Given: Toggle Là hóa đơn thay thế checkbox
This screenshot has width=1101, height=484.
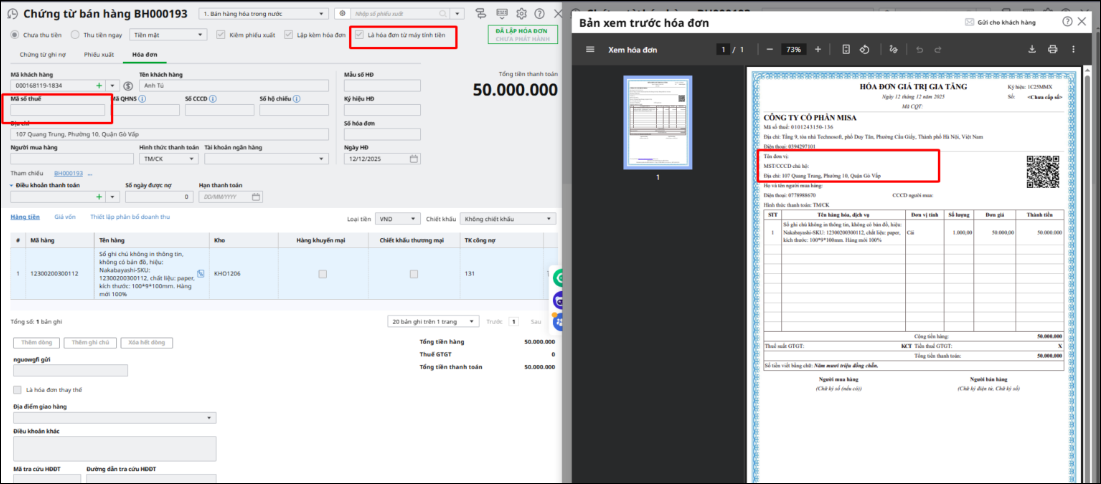Looking at the screenshot, I should tap(18, 390).
